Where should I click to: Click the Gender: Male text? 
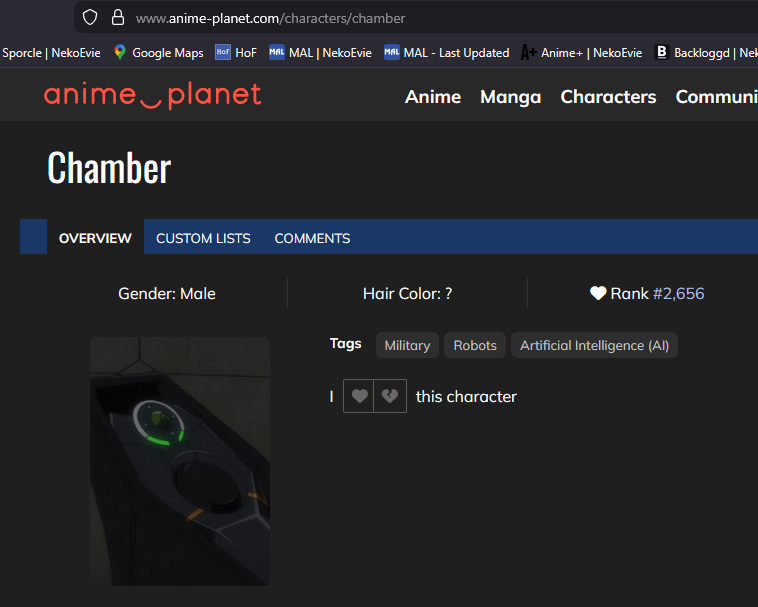click(167, 293)
